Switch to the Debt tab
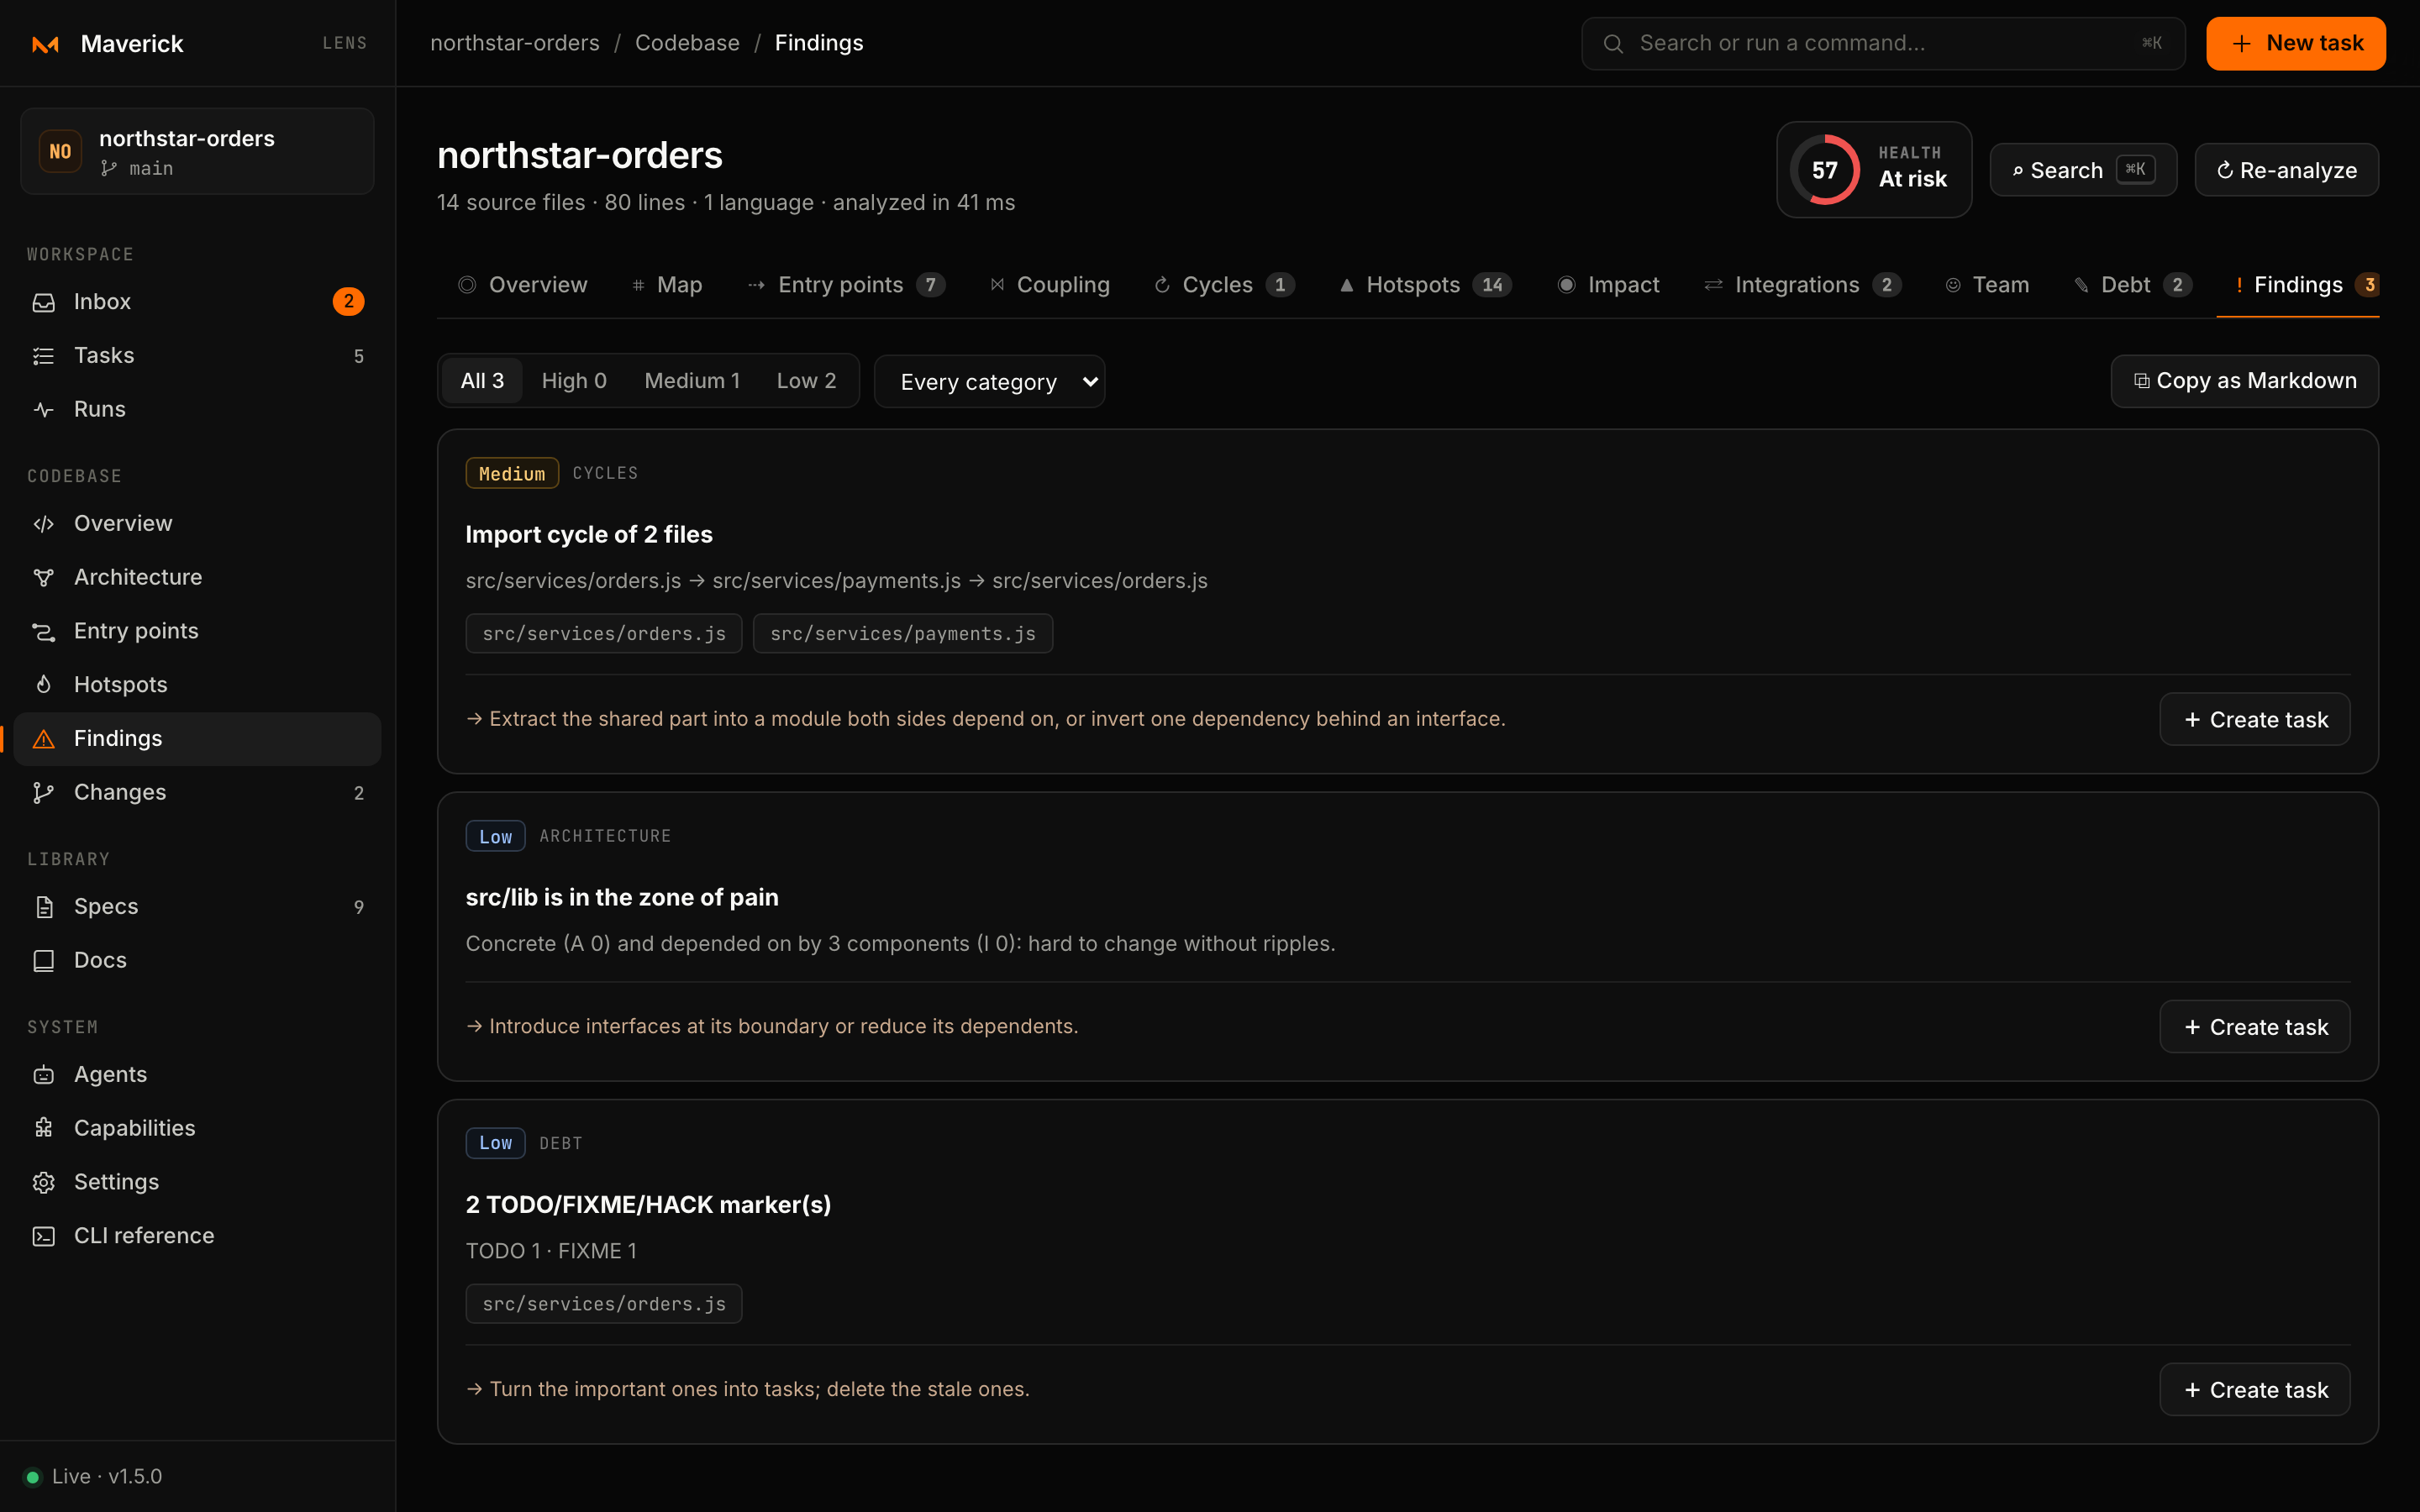 click(2133, 285)
